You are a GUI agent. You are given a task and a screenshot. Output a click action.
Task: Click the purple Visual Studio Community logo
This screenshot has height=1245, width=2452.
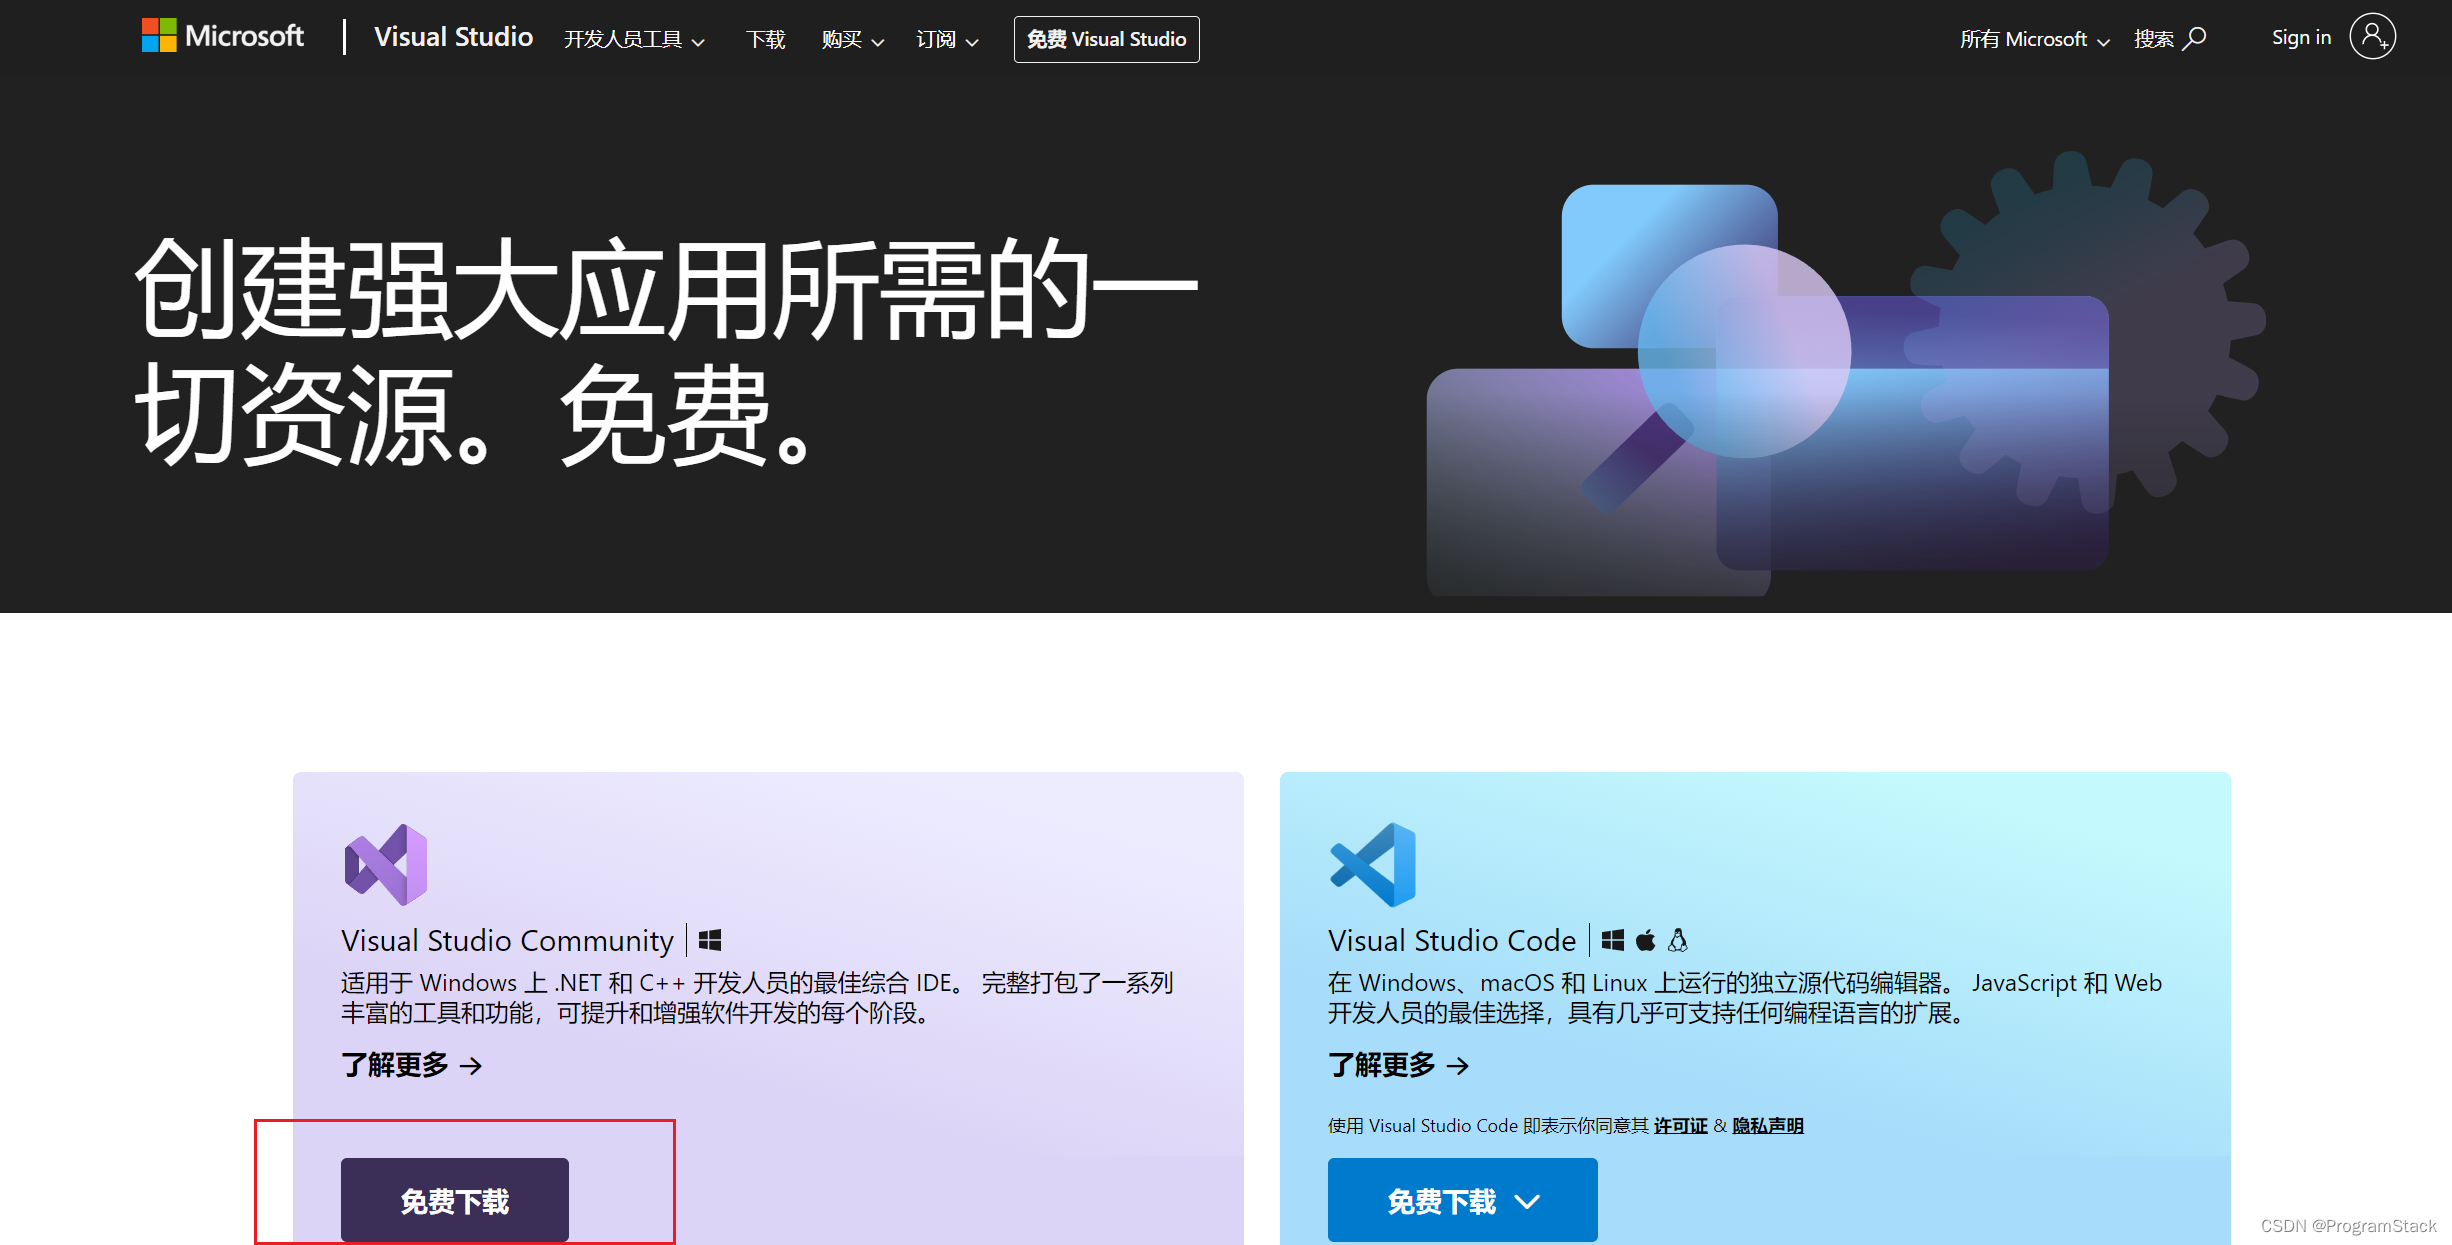(x=386, y=864)
